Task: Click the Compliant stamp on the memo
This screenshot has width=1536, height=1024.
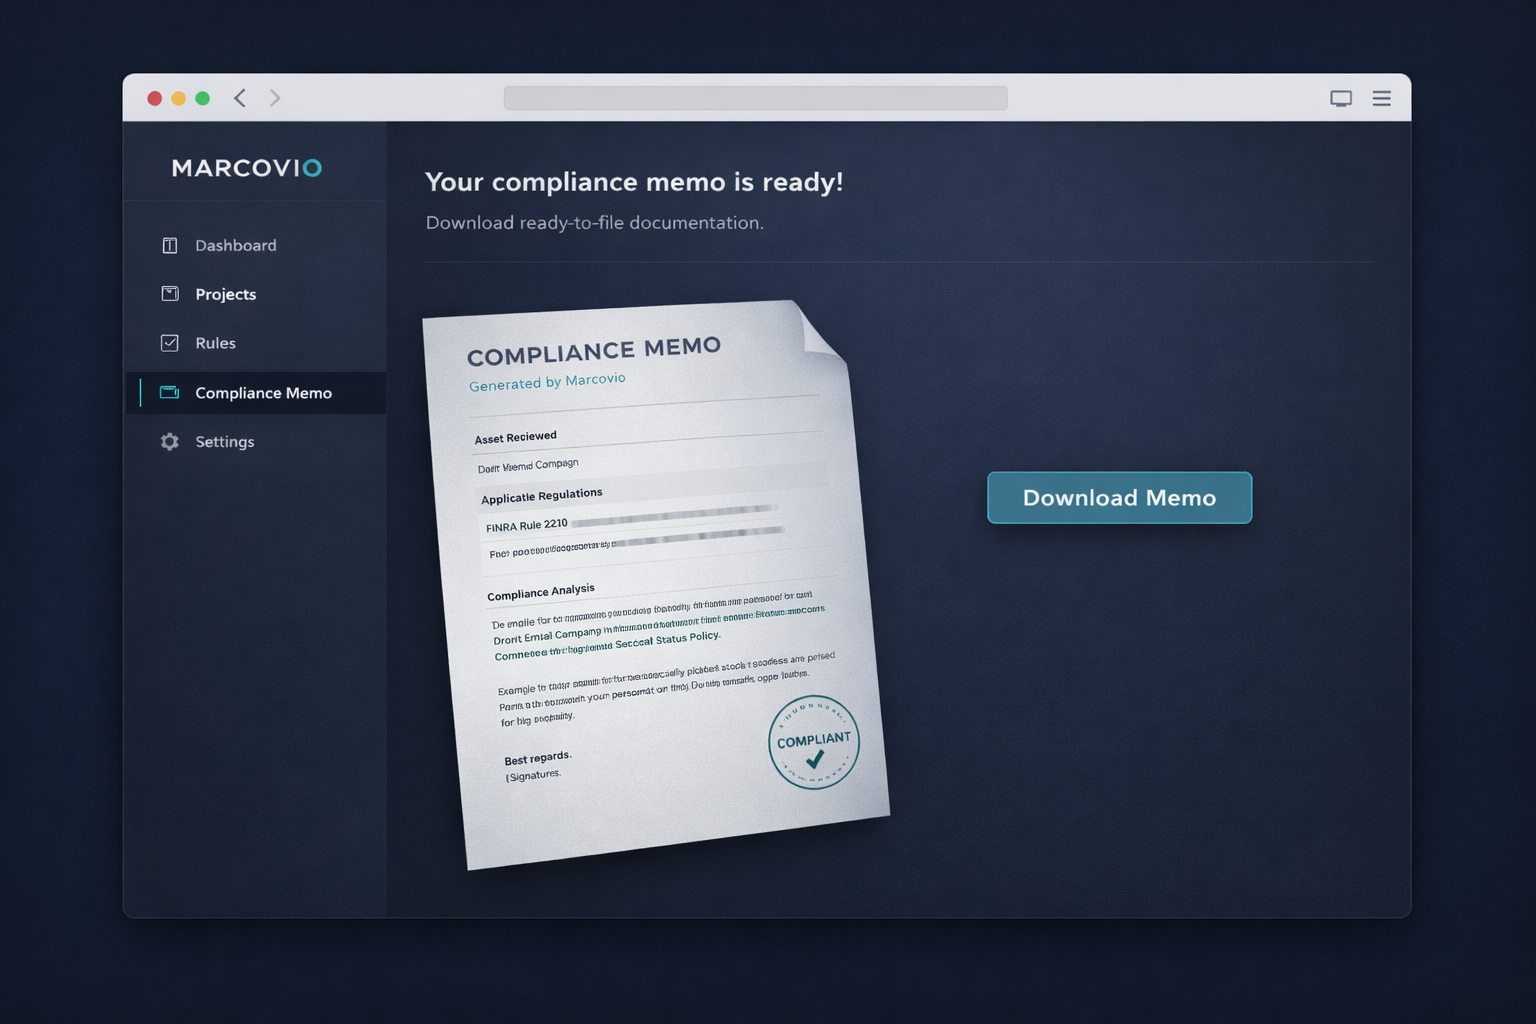Action: coord(814,743)
